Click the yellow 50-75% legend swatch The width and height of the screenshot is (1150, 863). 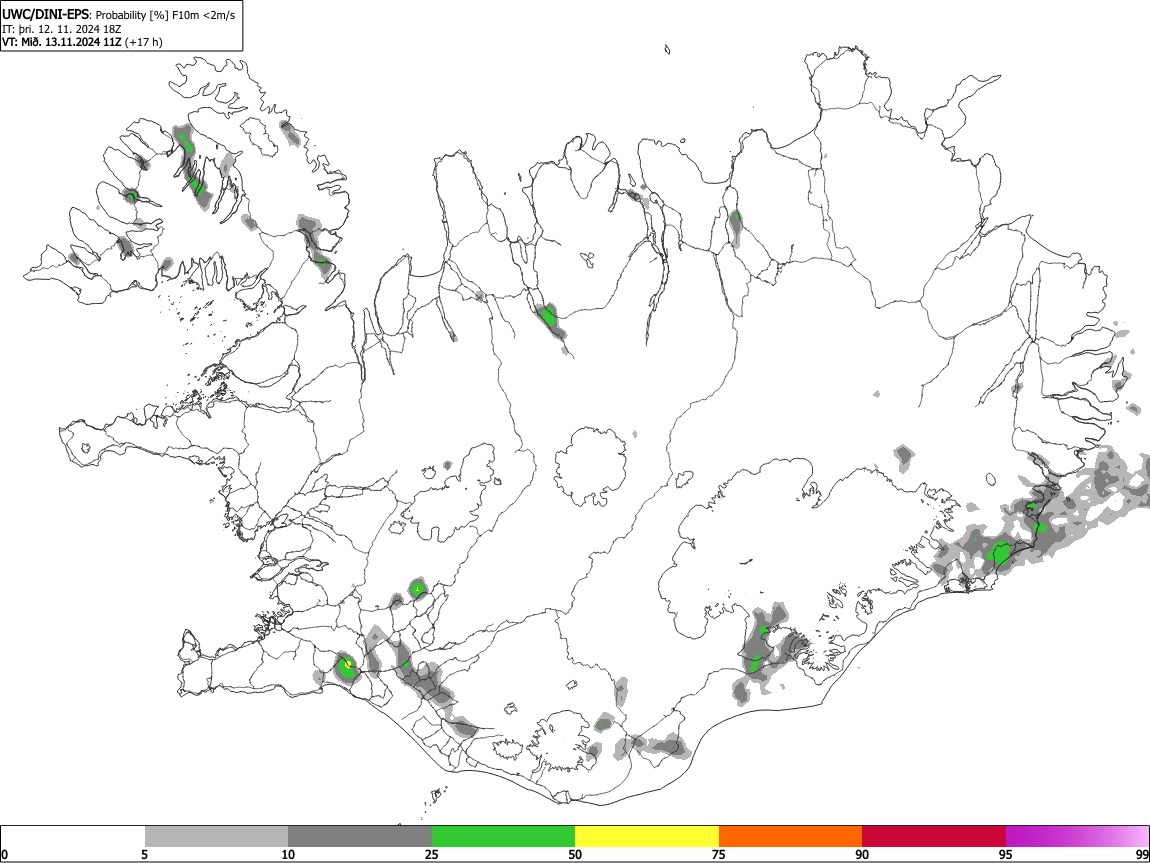(647, 837)
